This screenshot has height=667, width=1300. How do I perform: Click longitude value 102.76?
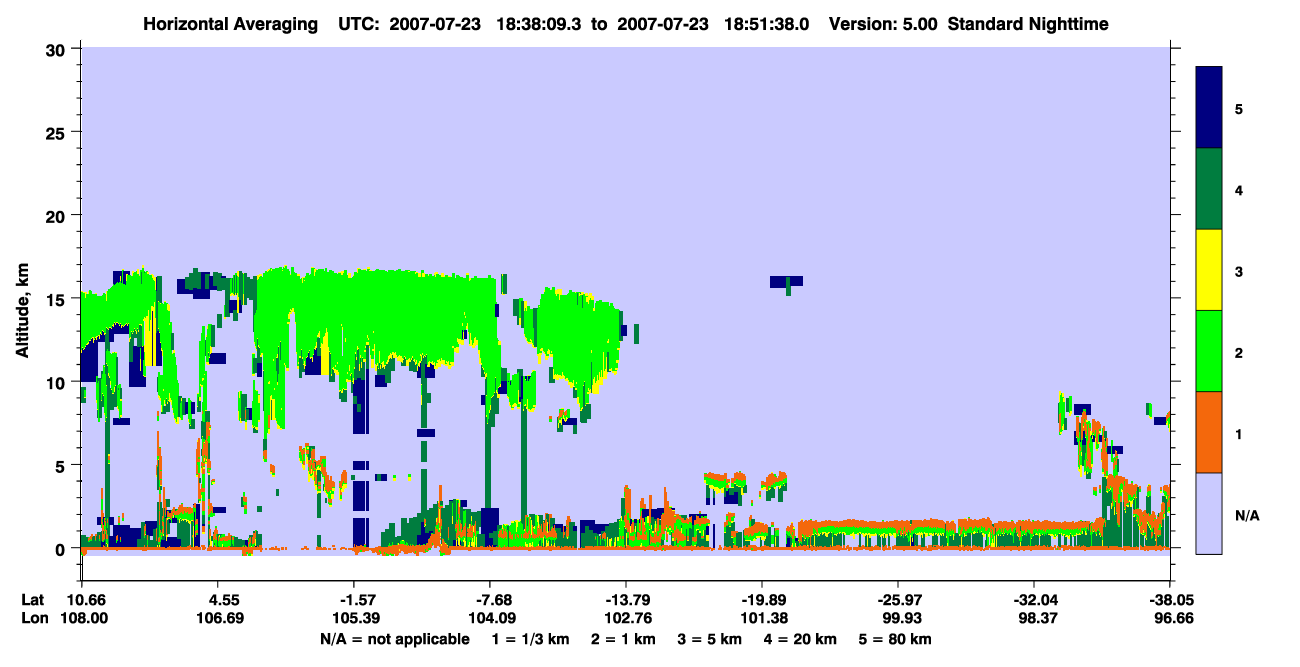(625, 618)
